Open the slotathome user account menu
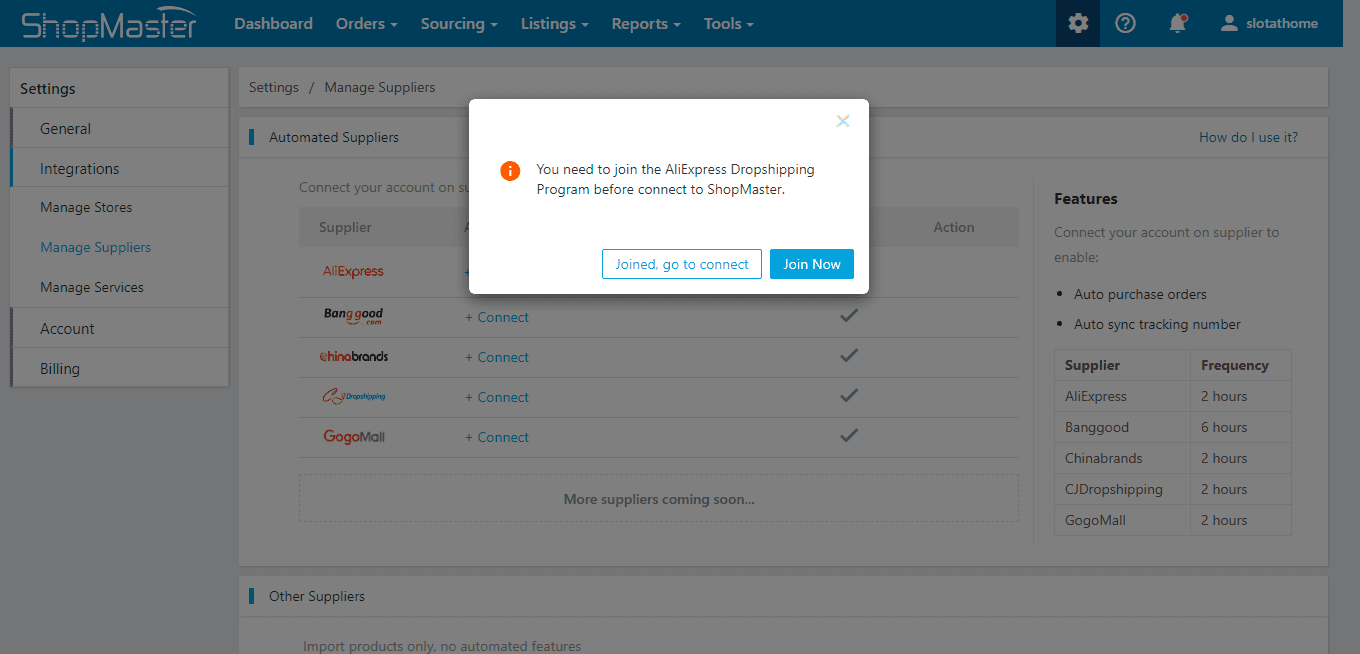The width and height of the screenshot is (1360, 654). [1269, 23]
